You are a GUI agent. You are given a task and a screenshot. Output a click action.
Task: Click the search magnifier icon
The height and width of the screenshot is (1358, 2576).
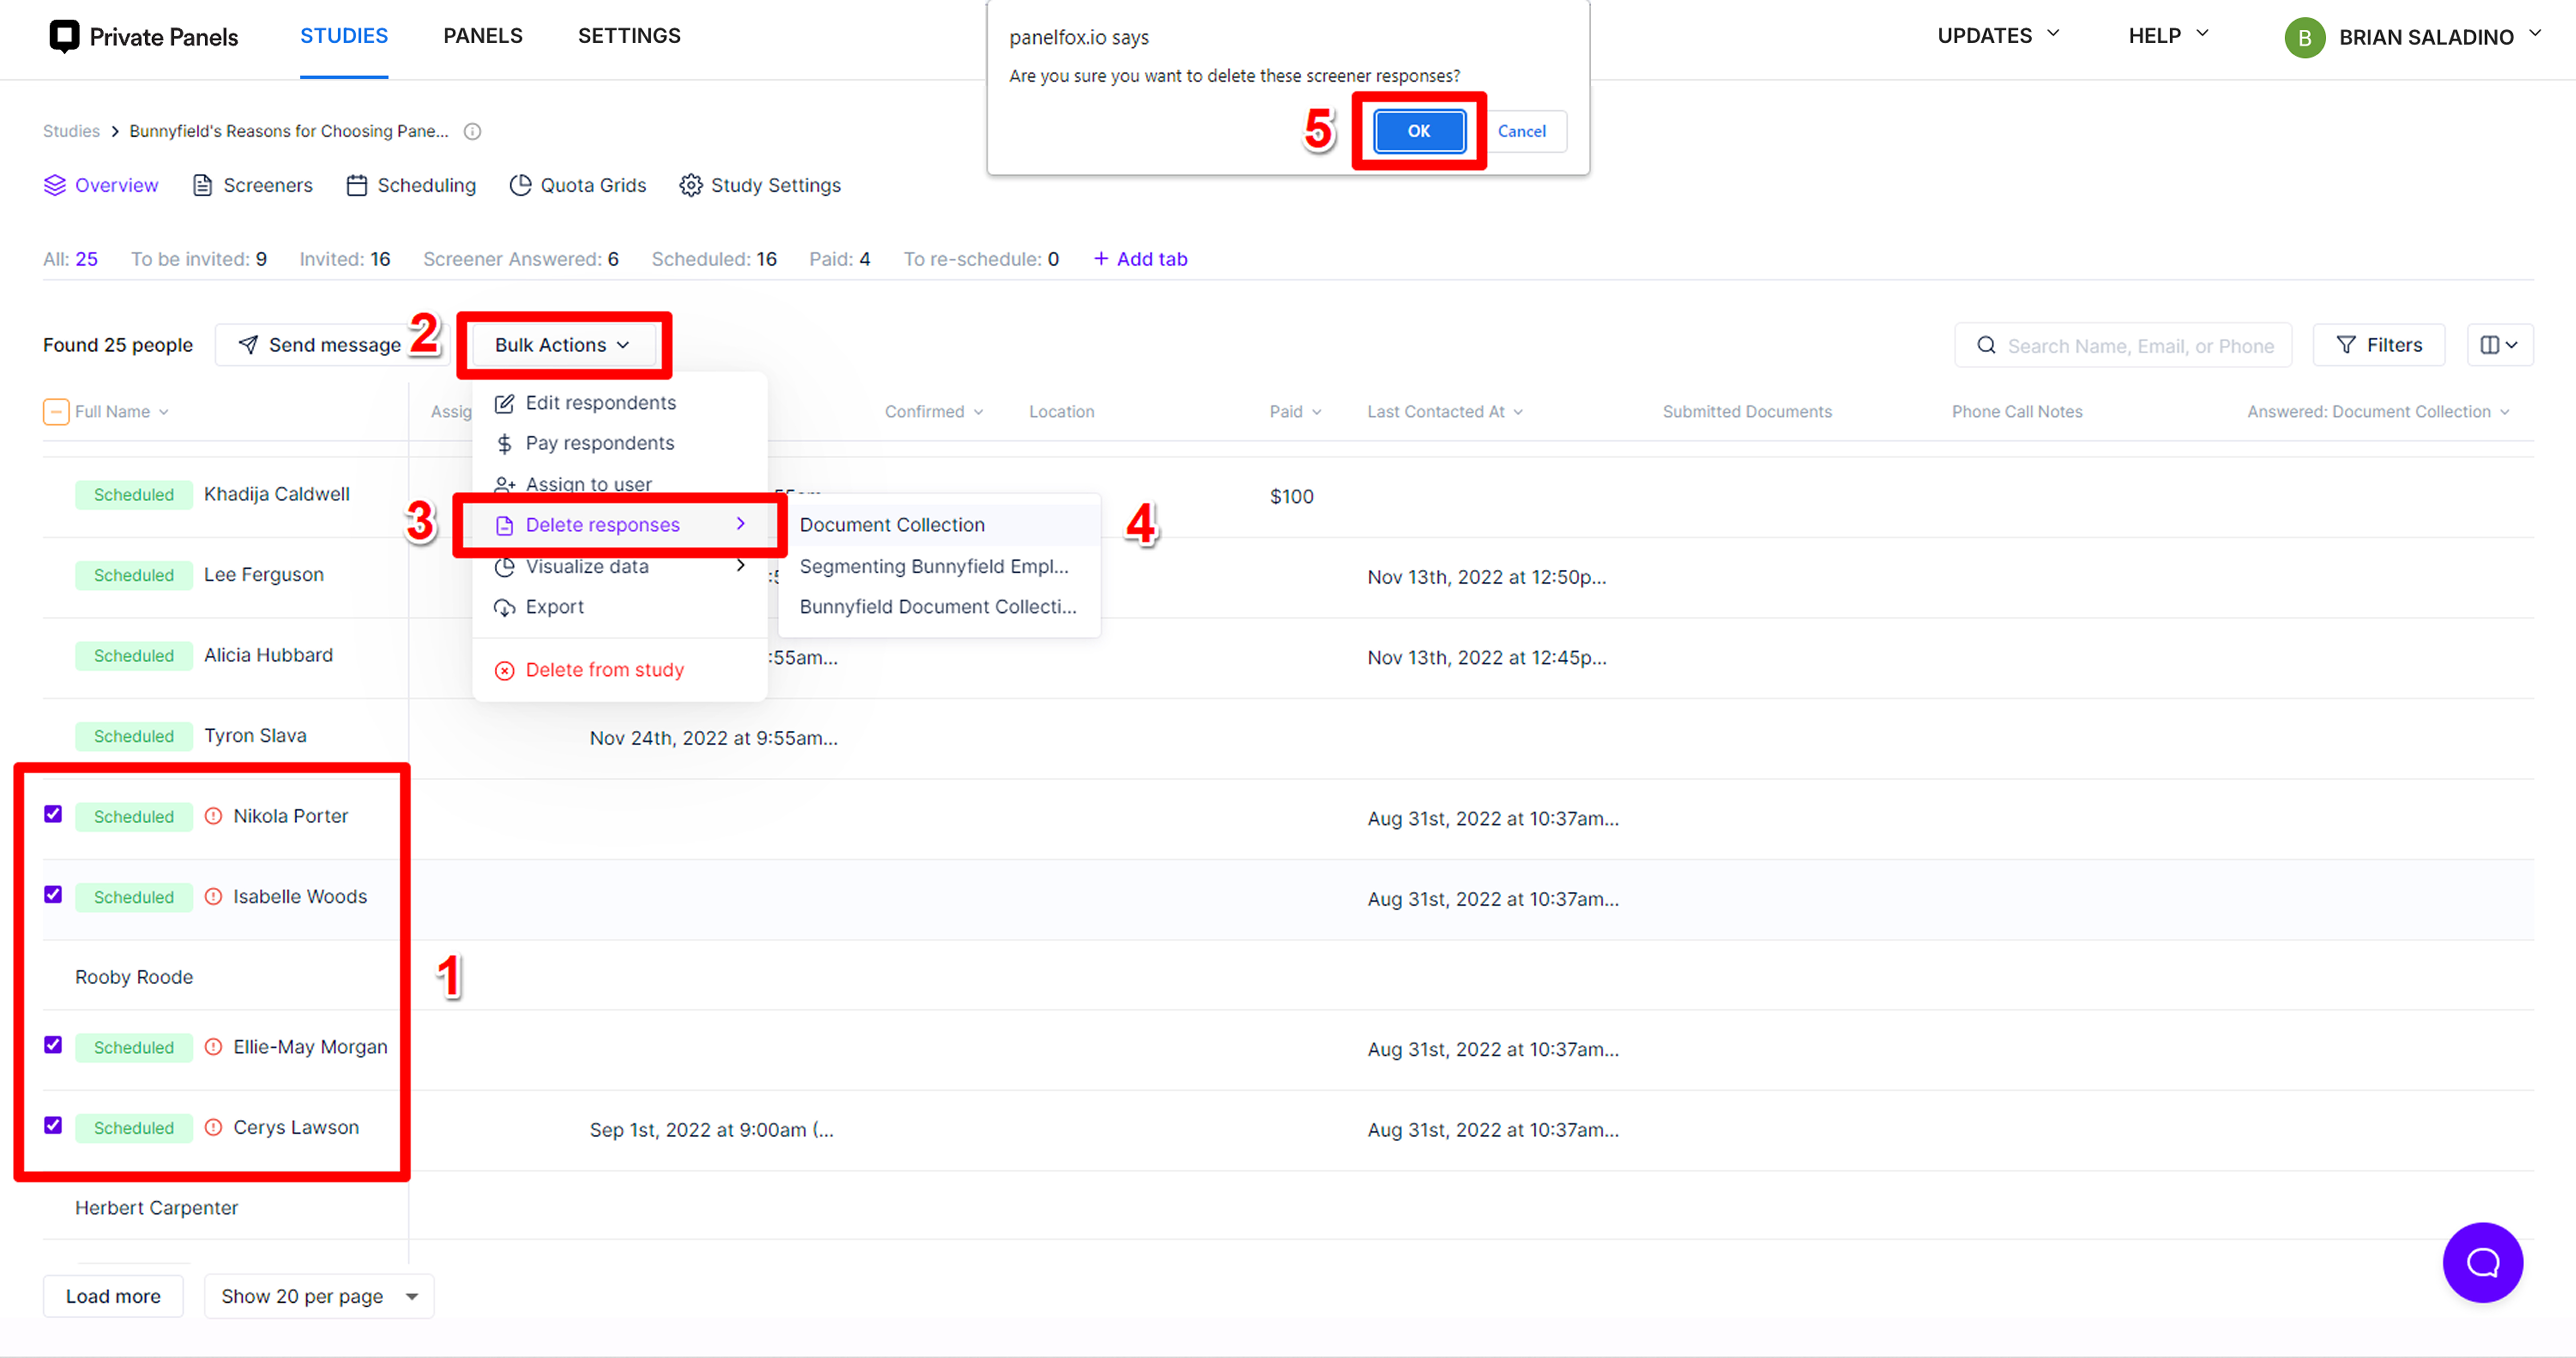[x=1986, y=345]
